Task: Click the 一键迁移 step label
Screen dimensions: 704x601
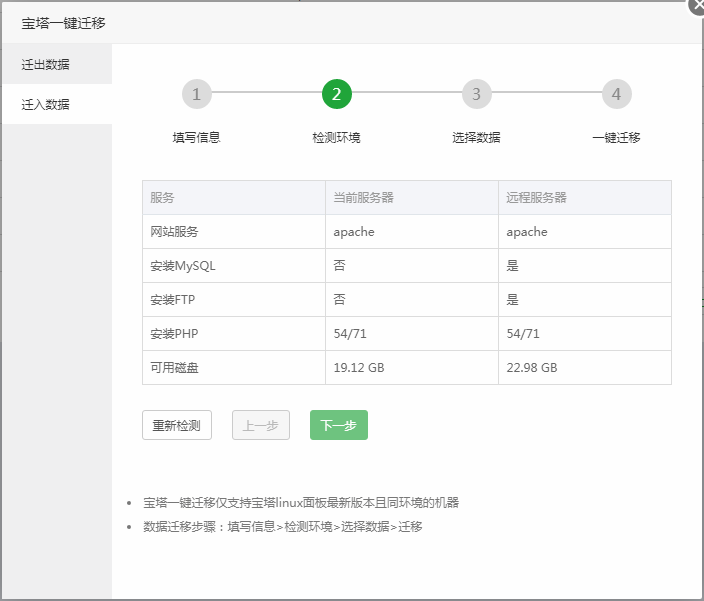Action: click(x=616, y=138)
